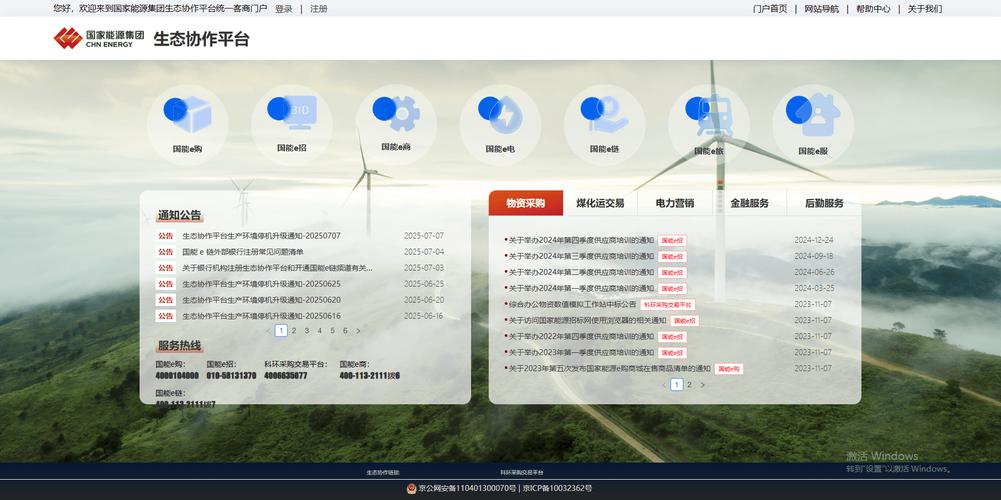Switch to the 电力营销 tab
Image resolution: width=1001 pixels, height=500 pixels.
(675, 203)
